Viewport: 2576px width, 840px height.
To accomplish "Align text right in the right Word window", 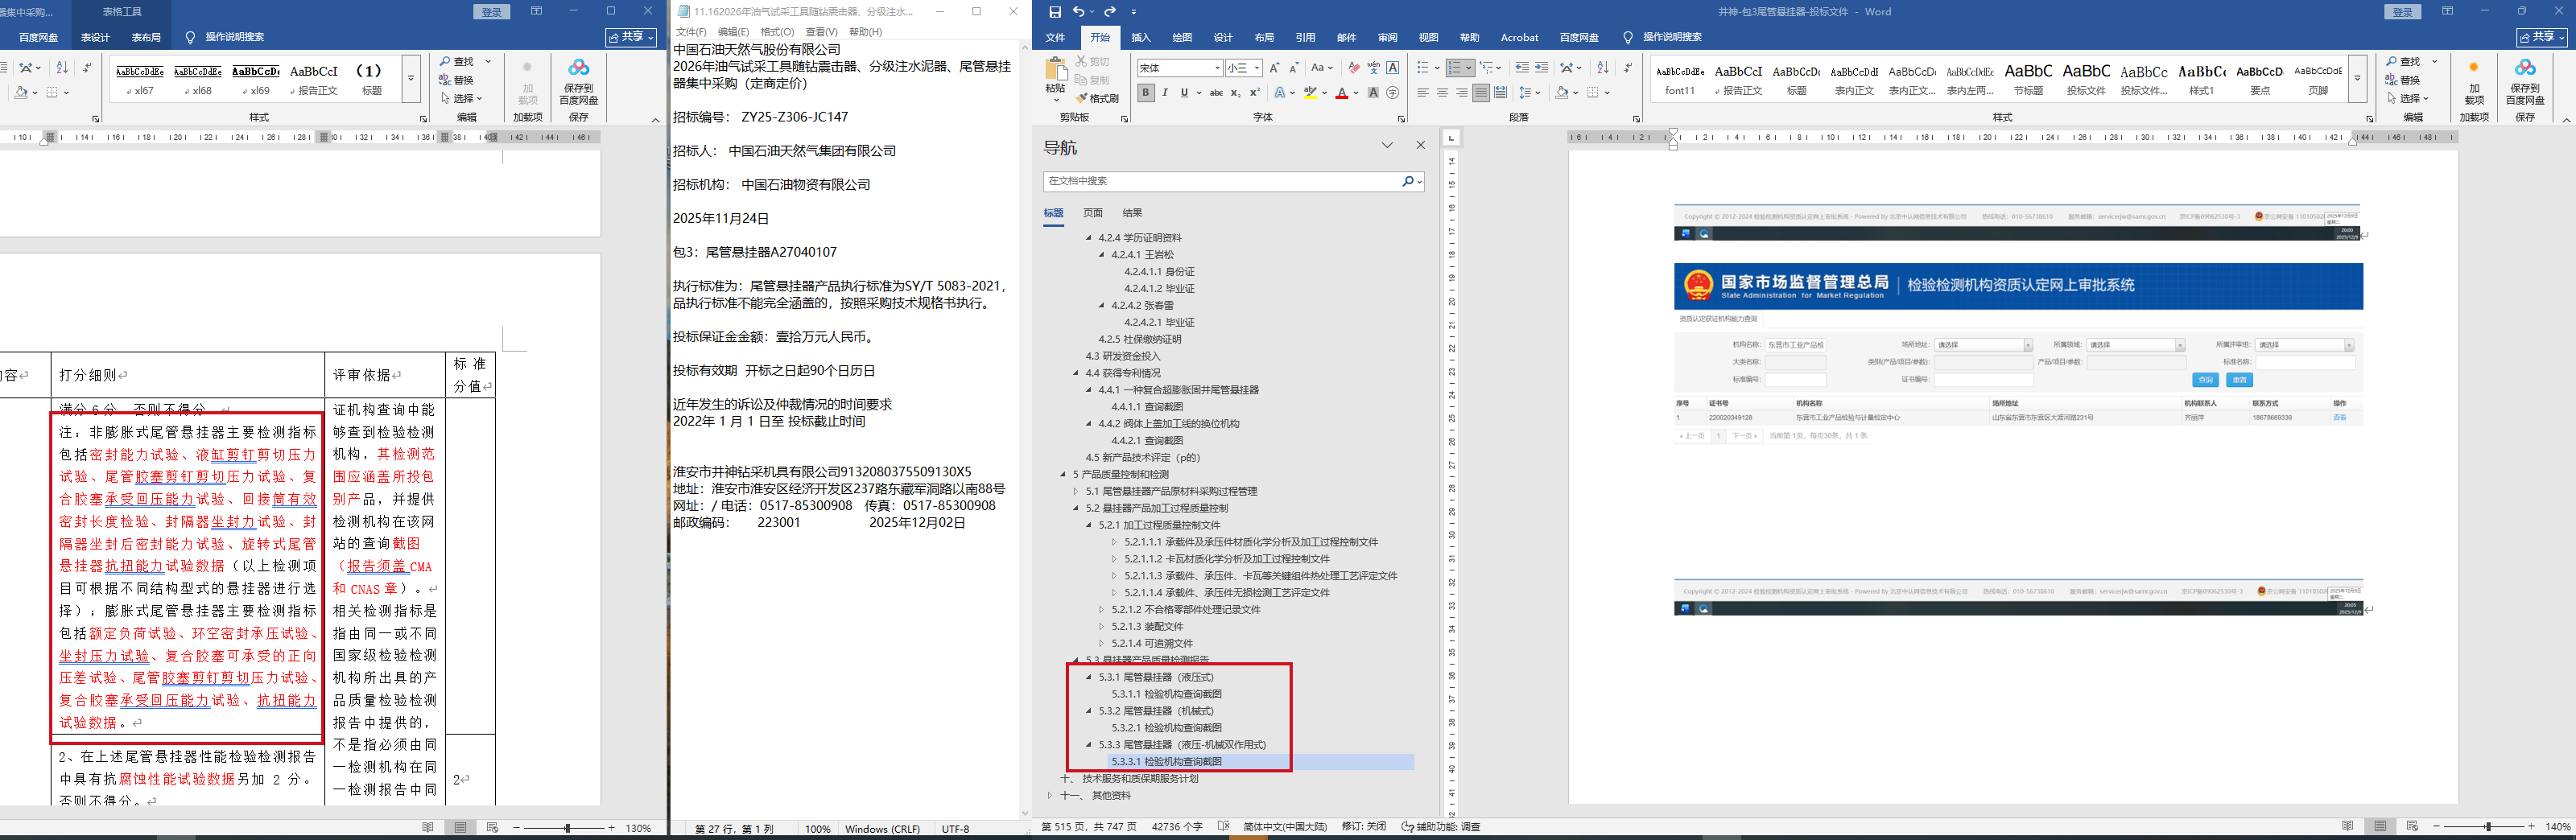I will pyautogui.click(x=1462, y=93).
